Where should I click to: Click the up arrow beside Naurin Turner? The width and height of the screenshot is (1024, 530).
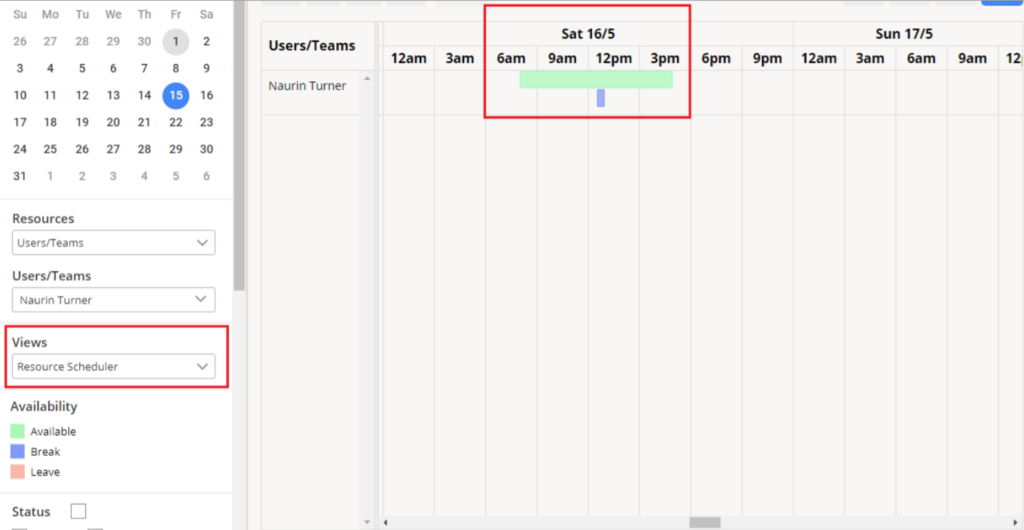click(x=367, y=79)
